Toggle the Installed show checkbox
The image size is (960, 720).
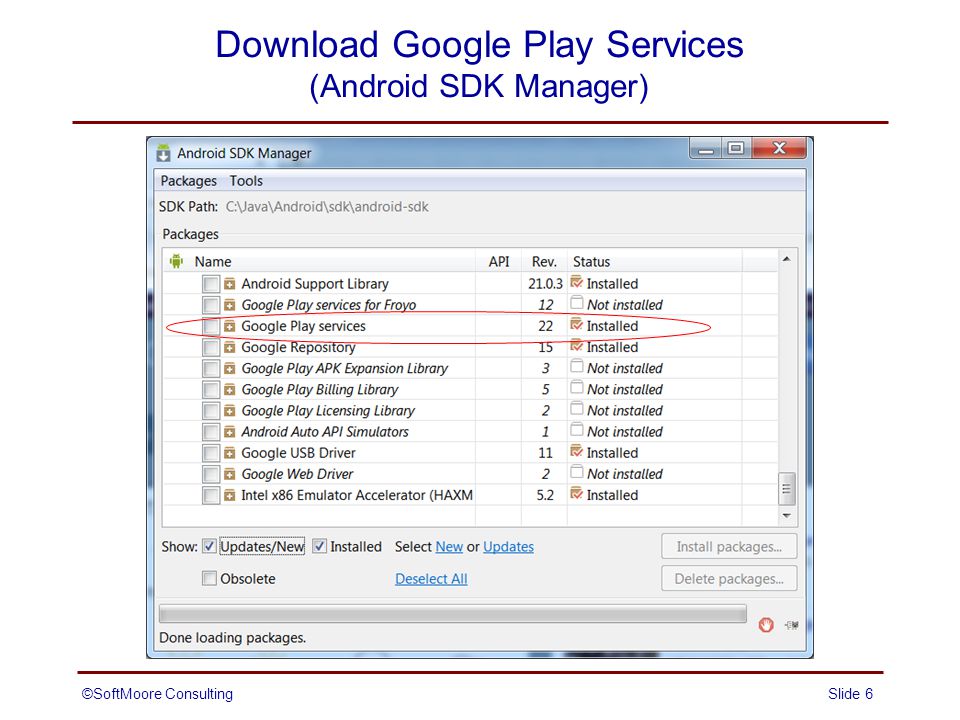point(320,546)
